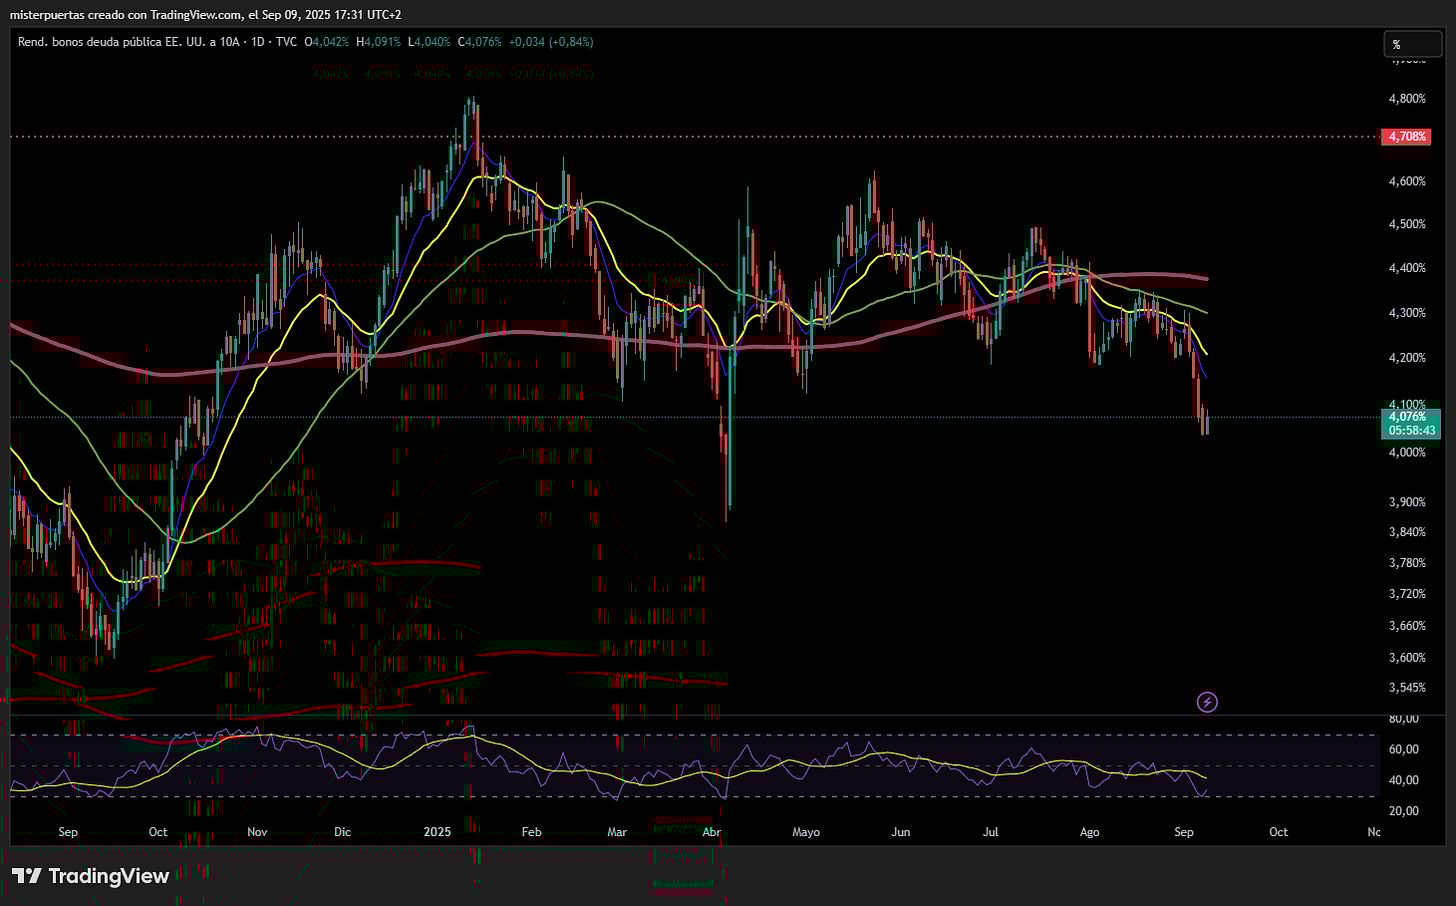Click the 40,00 RSI axis label
The height and width of the screenshot is (906, 1456).
point(1404,780)
